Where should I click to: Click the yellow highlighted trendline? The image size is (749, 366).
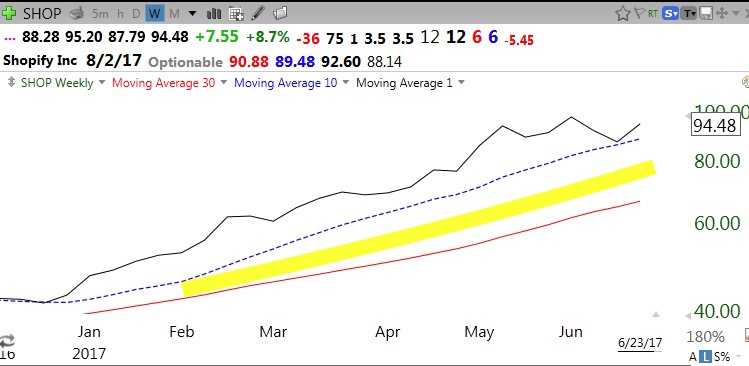418,228
